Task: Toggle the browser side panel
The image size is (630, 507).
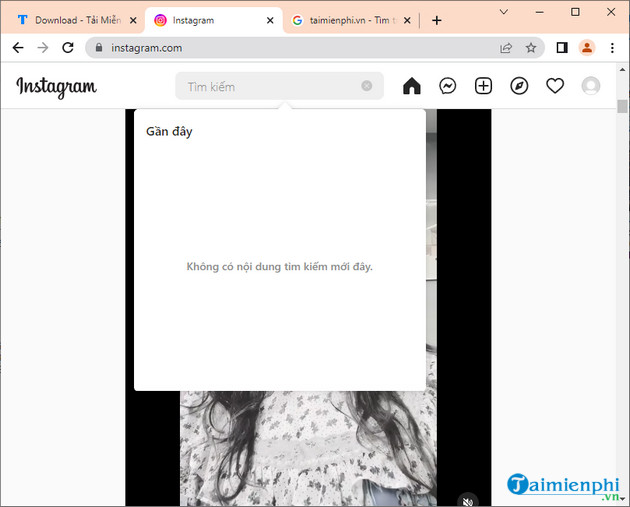Action: coord(562,47)
